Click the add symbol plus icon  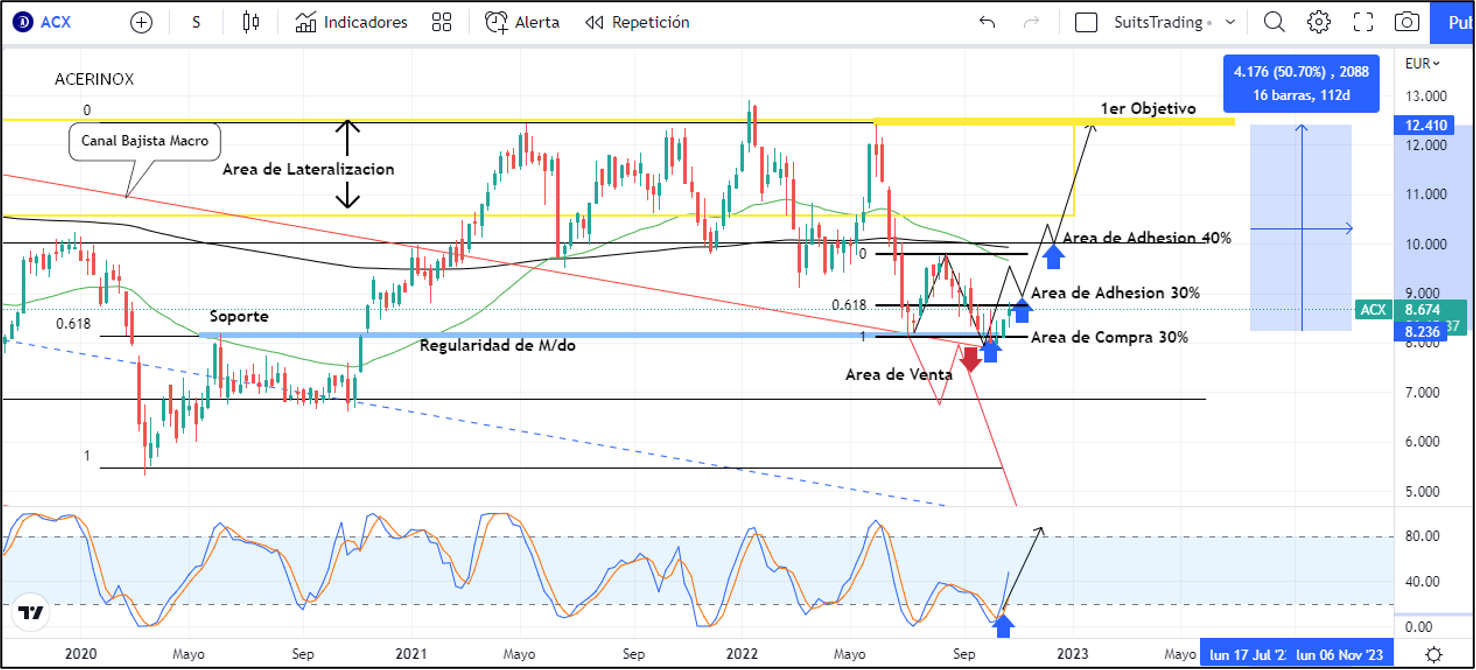click(x=142, y=22)
